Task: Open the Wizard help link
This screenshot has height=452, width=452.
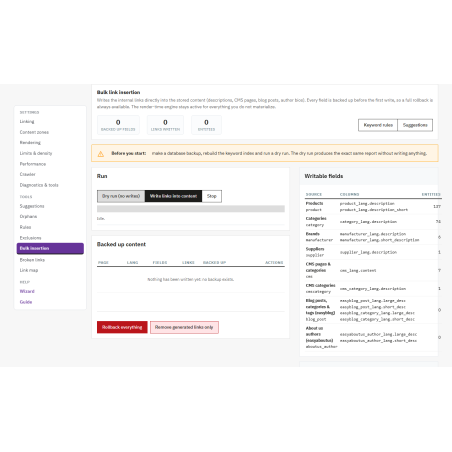Action: point(27,291)
